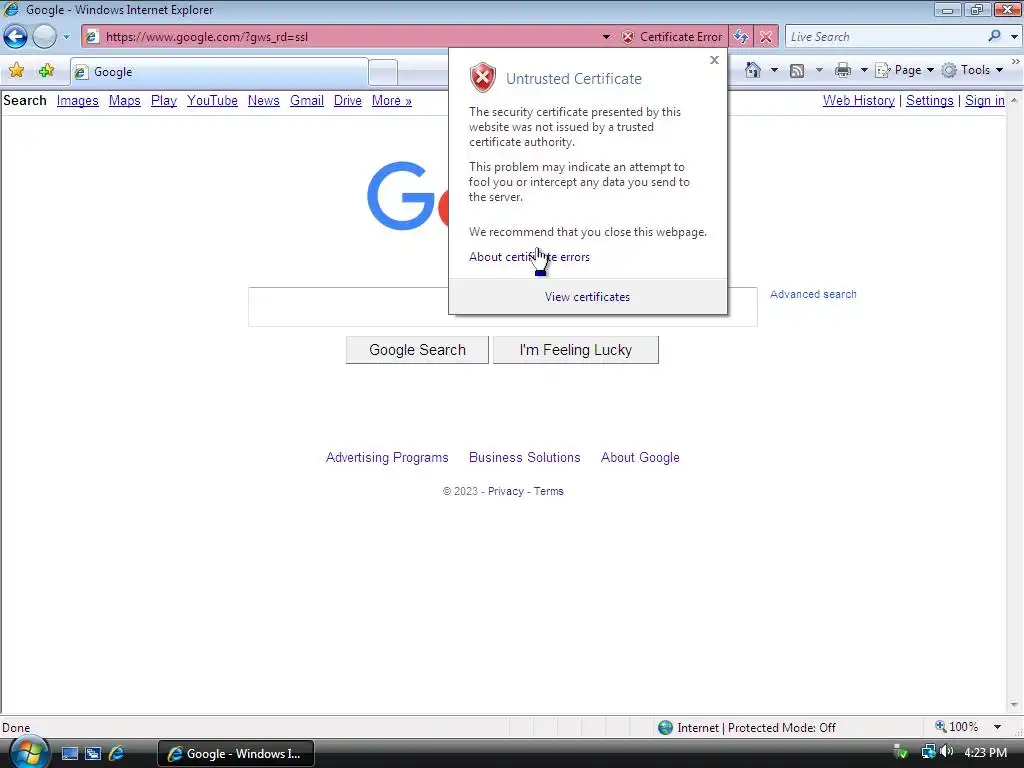Click the I'm Feeling Lucky button
1024x768 pixels.
pyautogui.click(x=575, y=350)
